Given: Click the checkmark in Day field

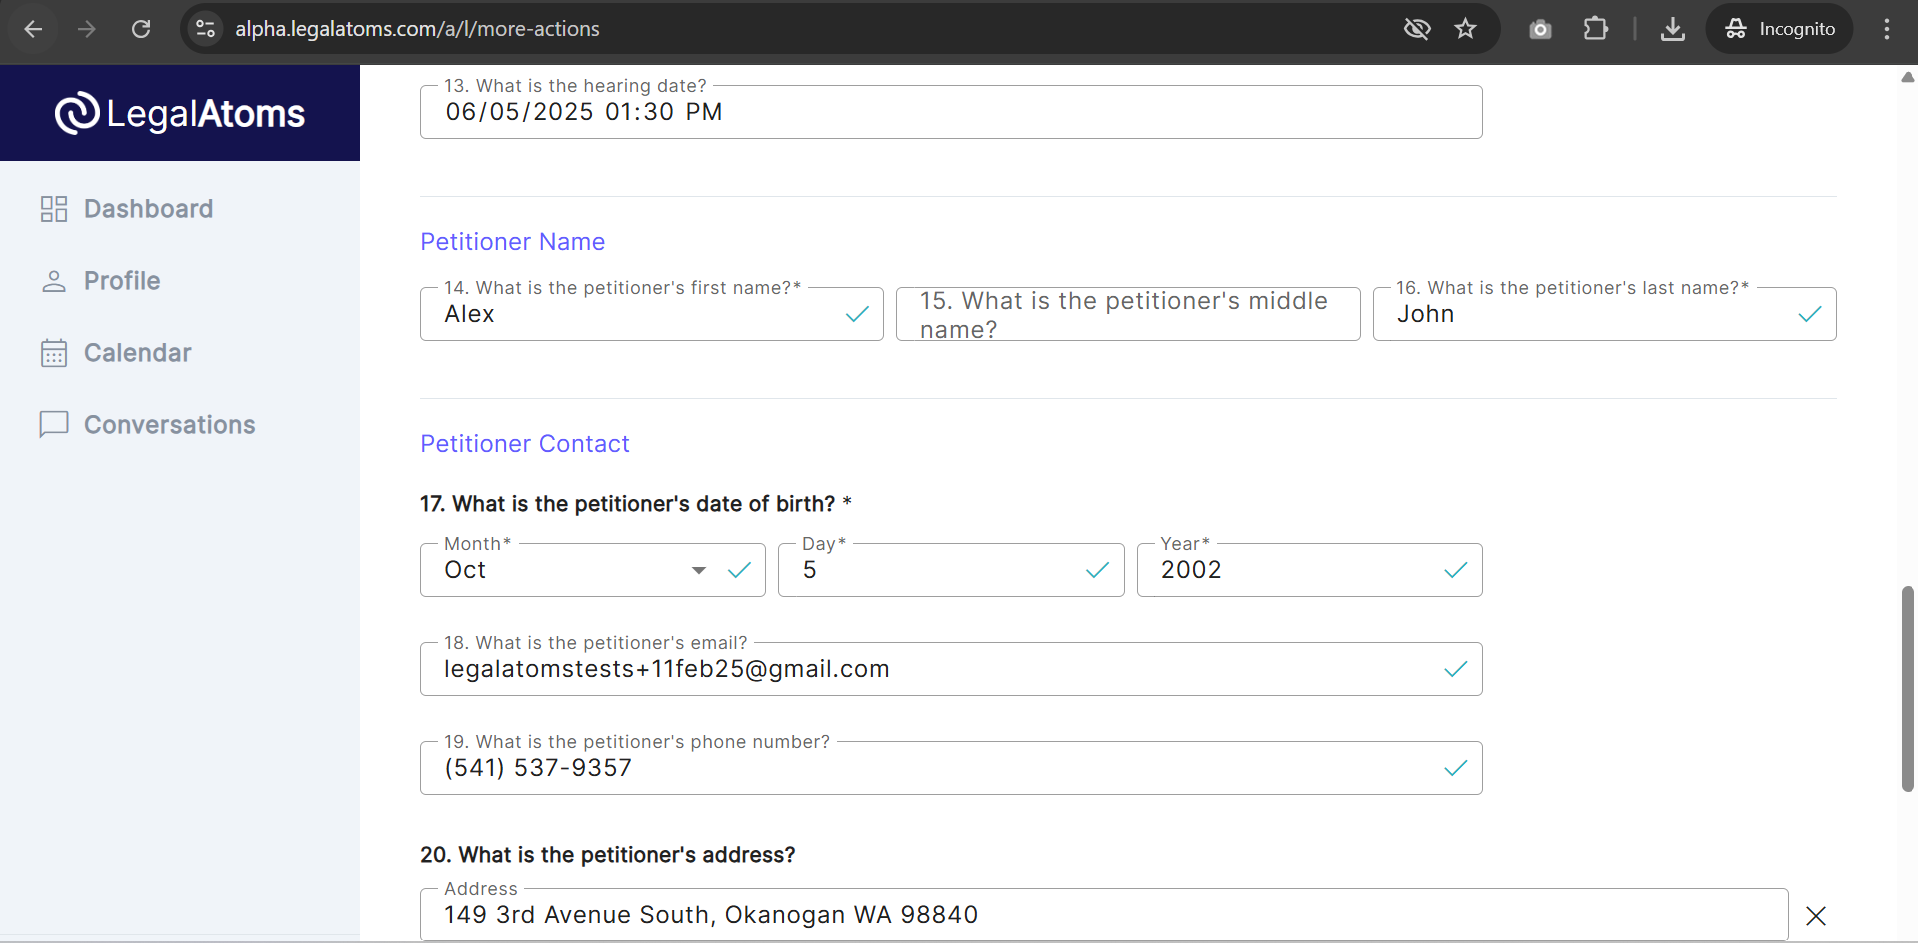Looking at the screenshot, I should (x=1097, y=570).
